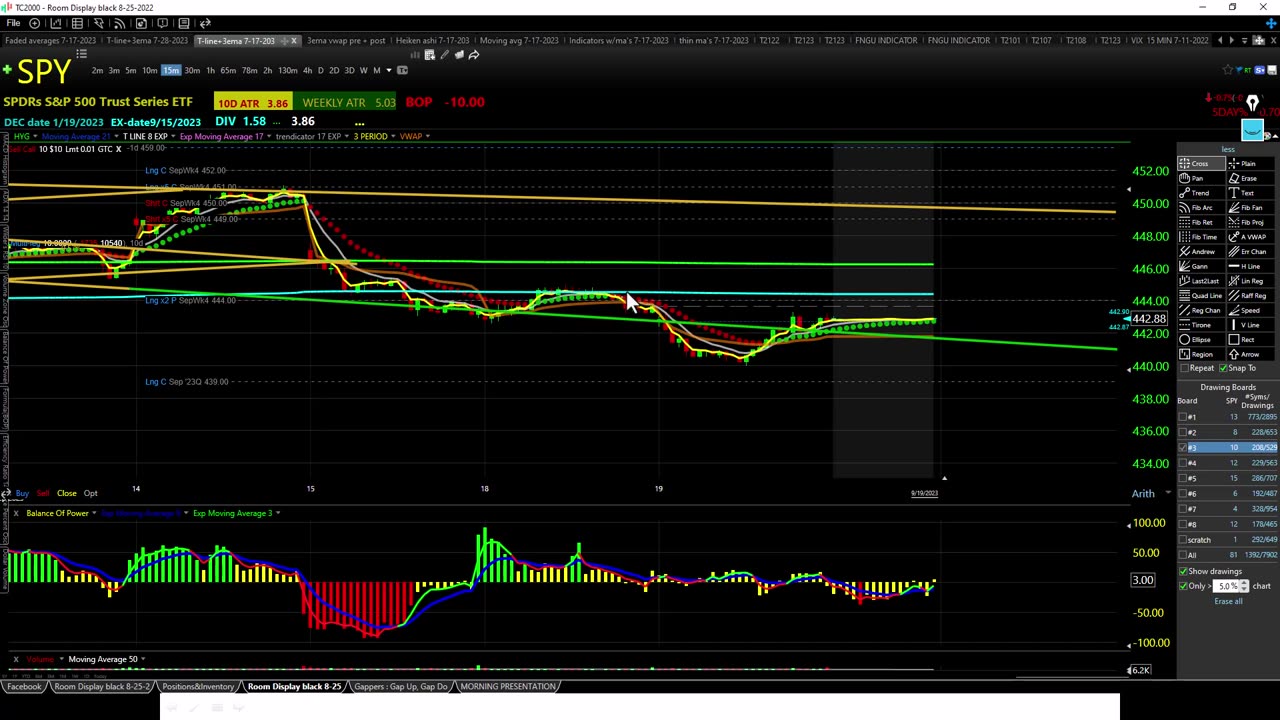Toggle the Only > percent chart checkbox

click(x=1184, y=586)
